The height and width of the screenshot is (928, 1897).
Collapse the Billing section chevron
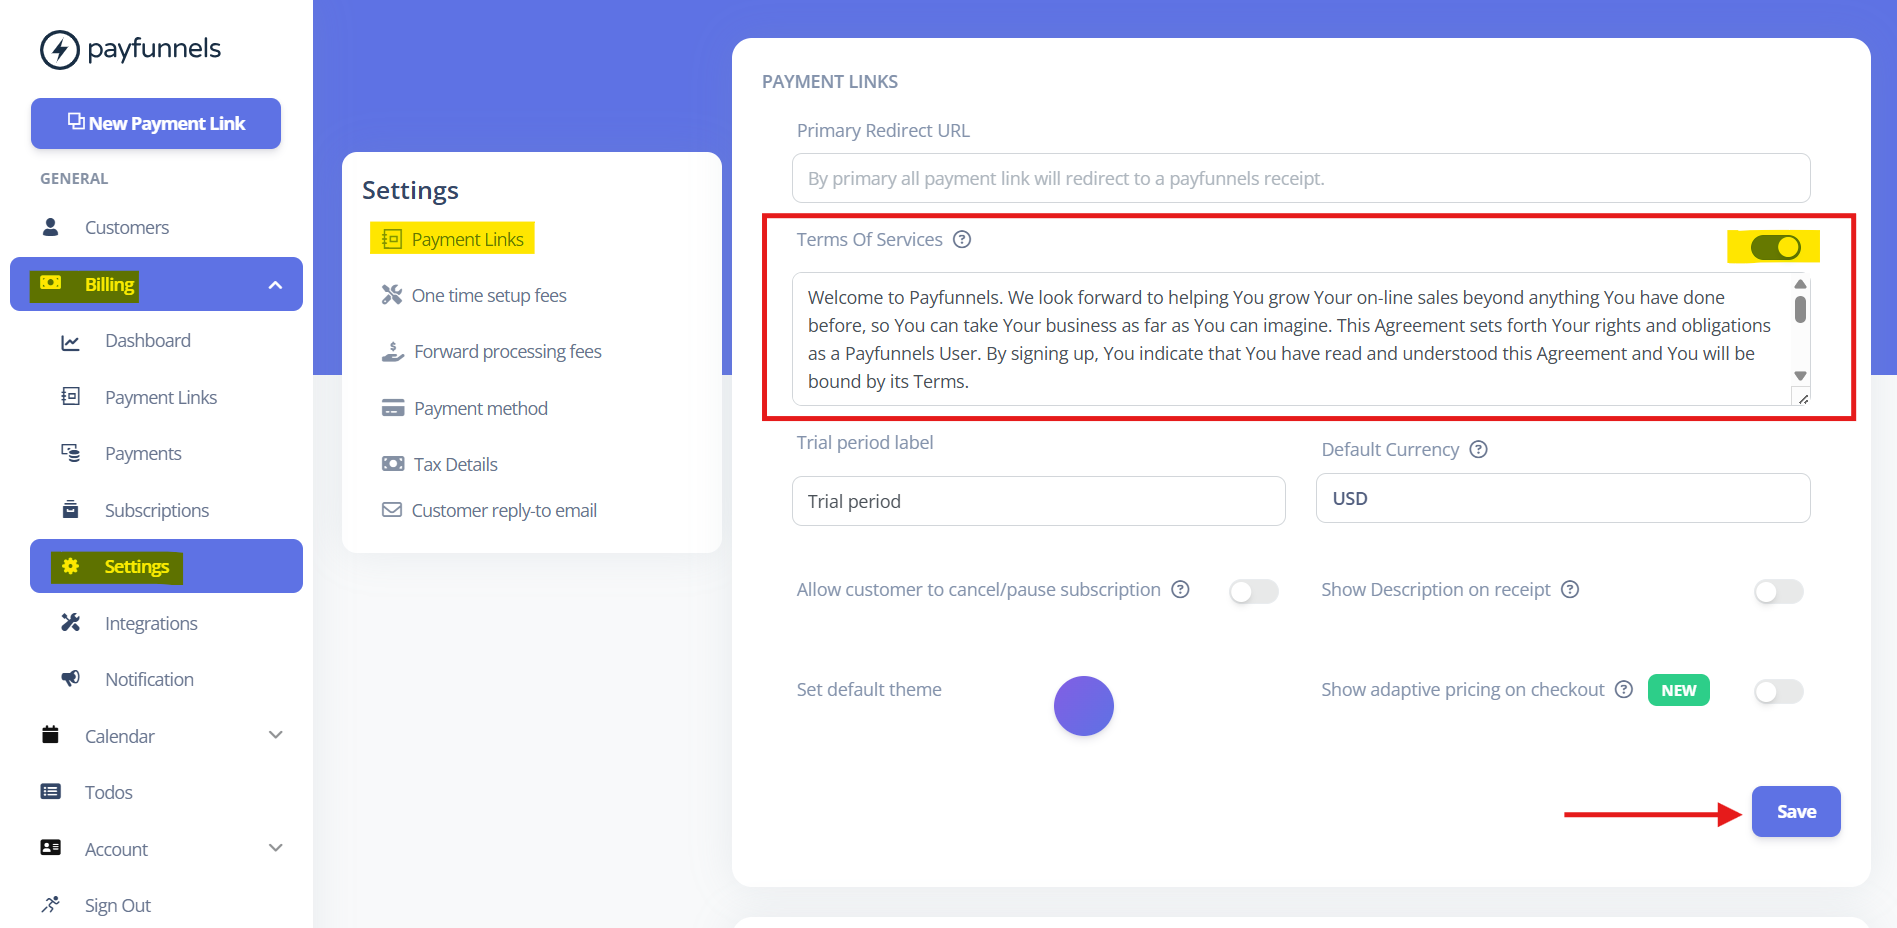[275, 285]
